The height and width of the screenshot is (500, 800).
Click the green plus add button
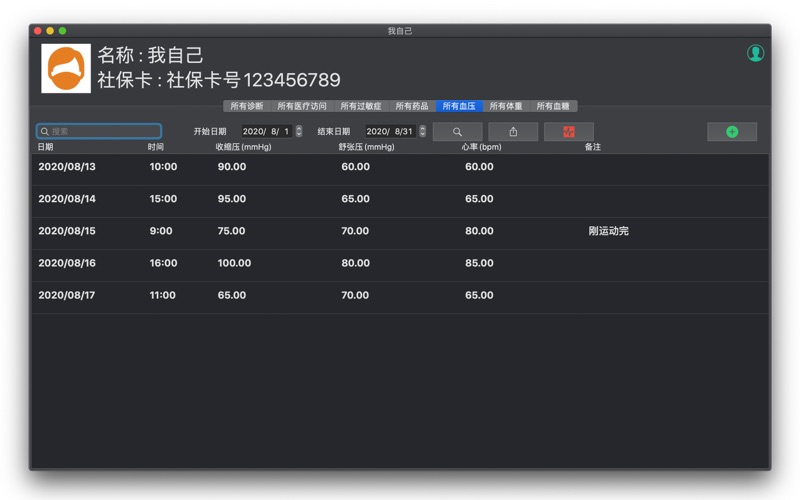[x=732, y=132]
